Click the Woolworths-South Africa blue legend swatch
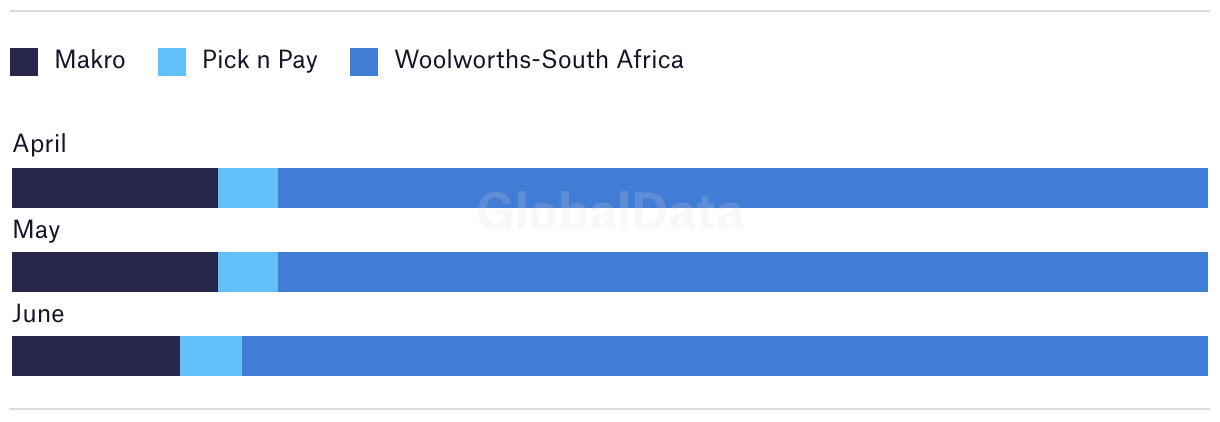The height and width of the screenshot is (422, 1220). 364,62
